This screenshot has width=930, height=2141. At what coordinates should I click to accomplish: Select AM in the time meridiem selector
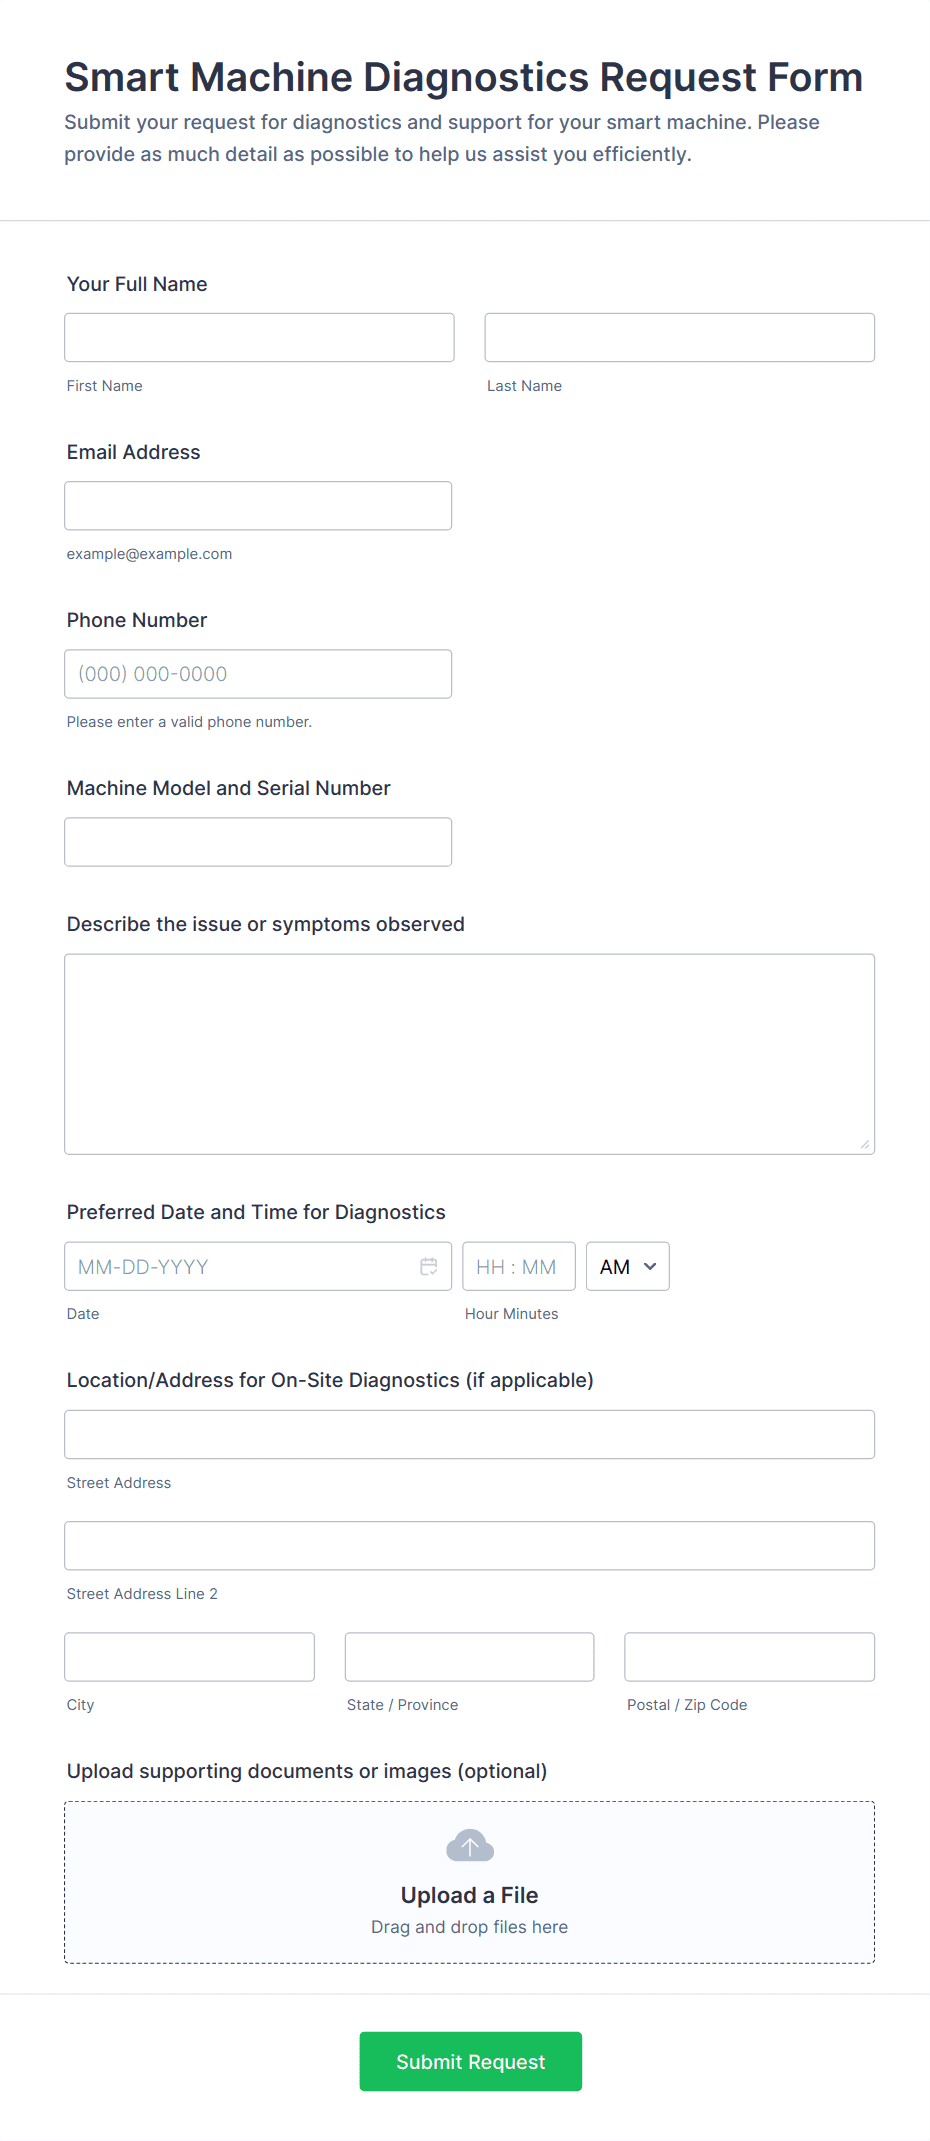click(627, 1266)
